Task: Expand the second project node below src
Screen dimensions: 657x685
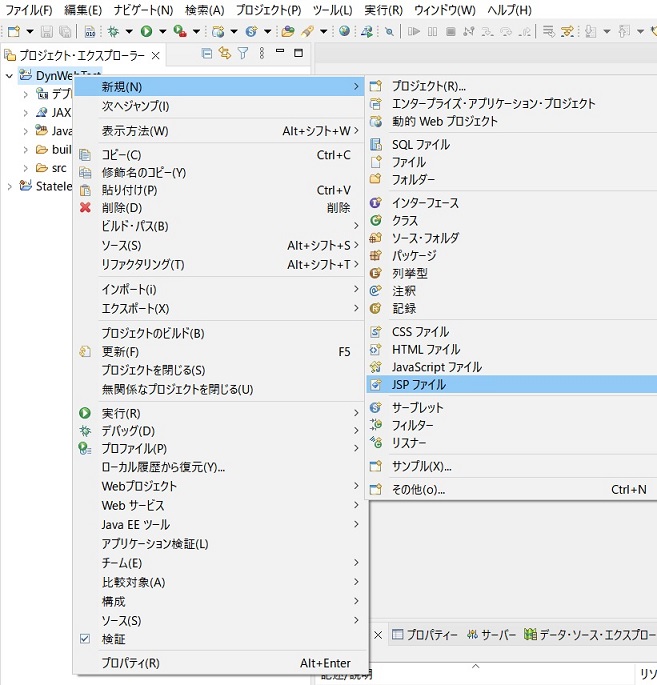Action: coord(10,186)
